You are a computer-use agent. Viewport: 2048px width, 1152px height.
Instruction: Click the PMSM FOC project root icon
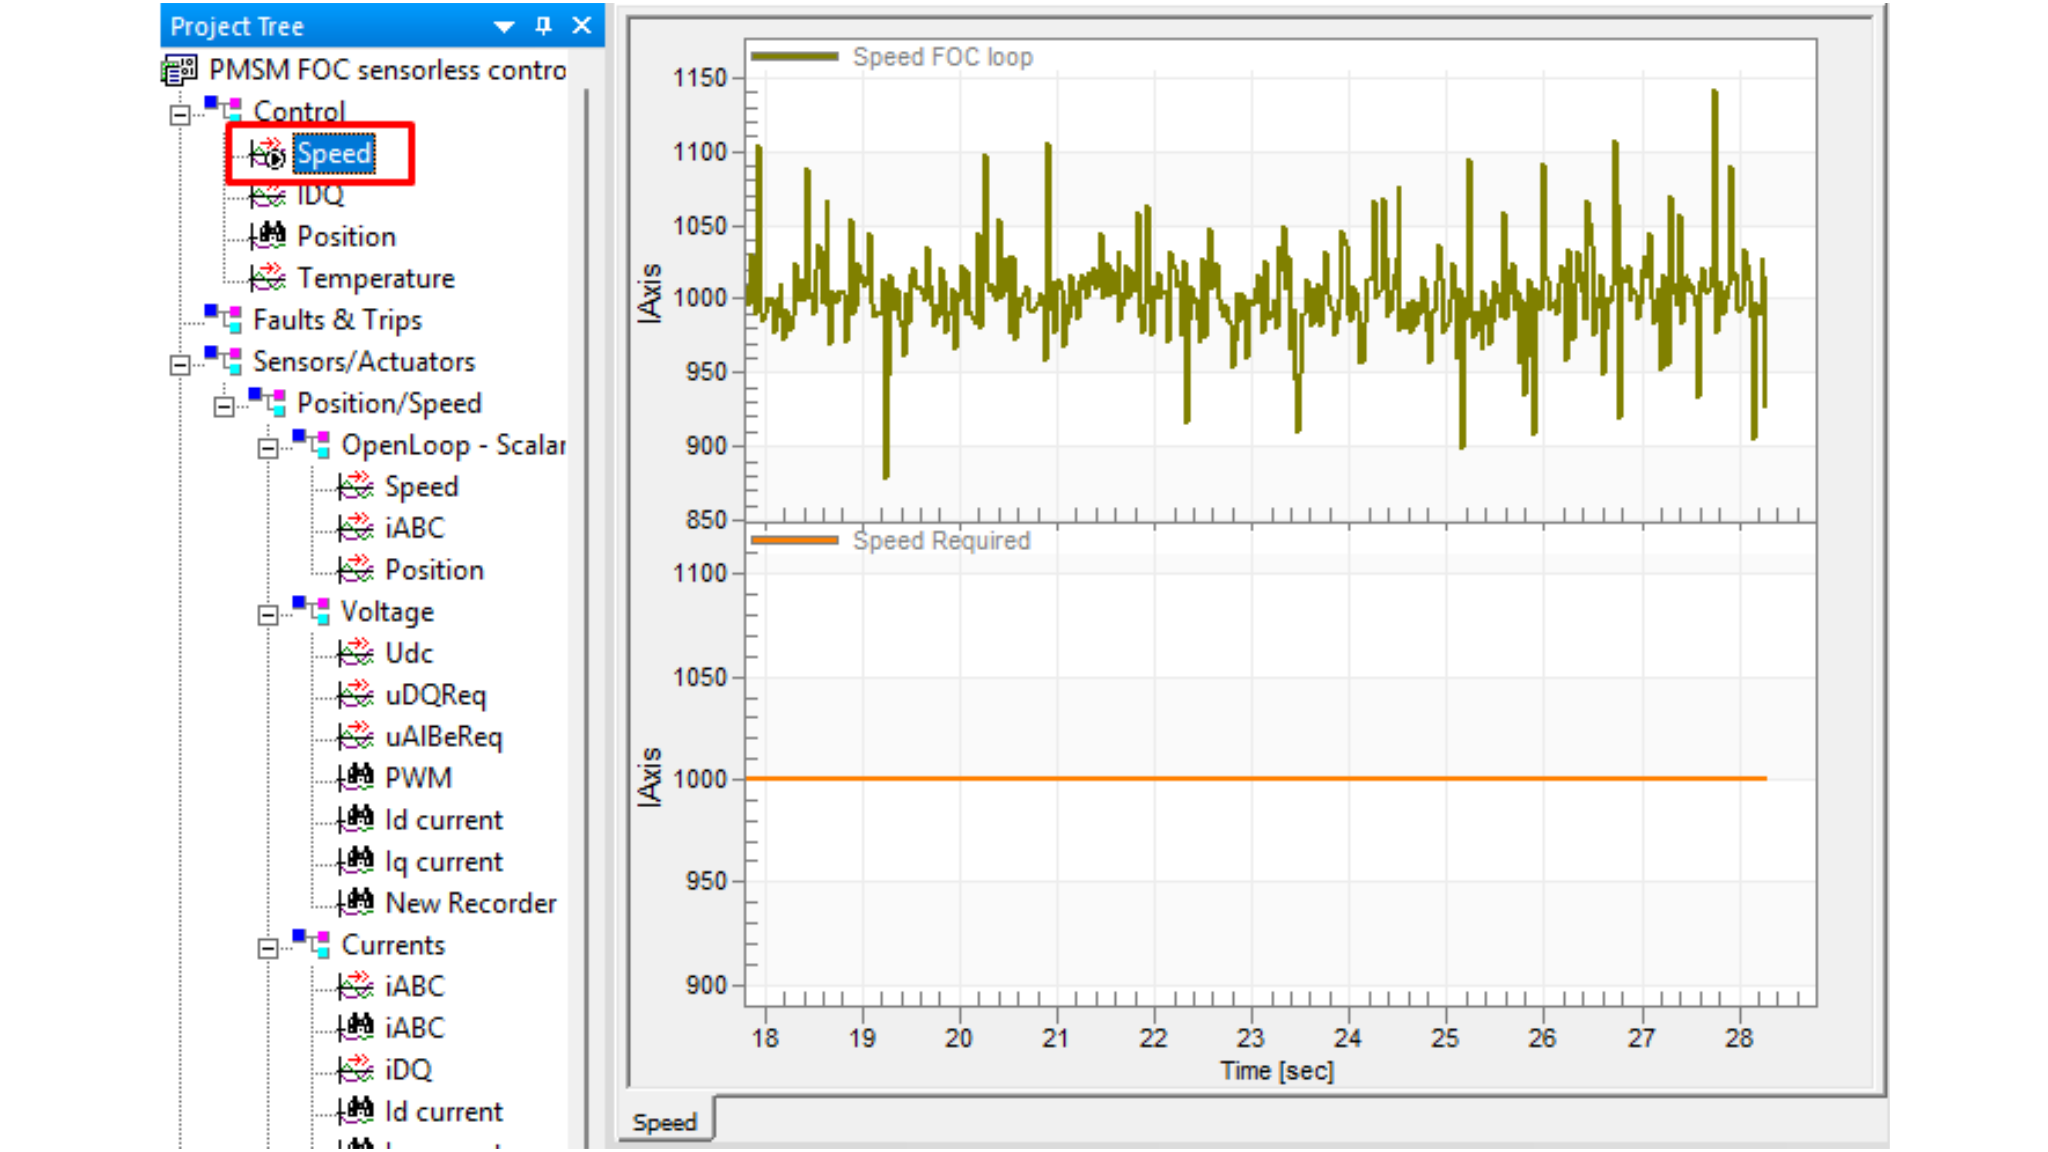(x=179, y=70)
